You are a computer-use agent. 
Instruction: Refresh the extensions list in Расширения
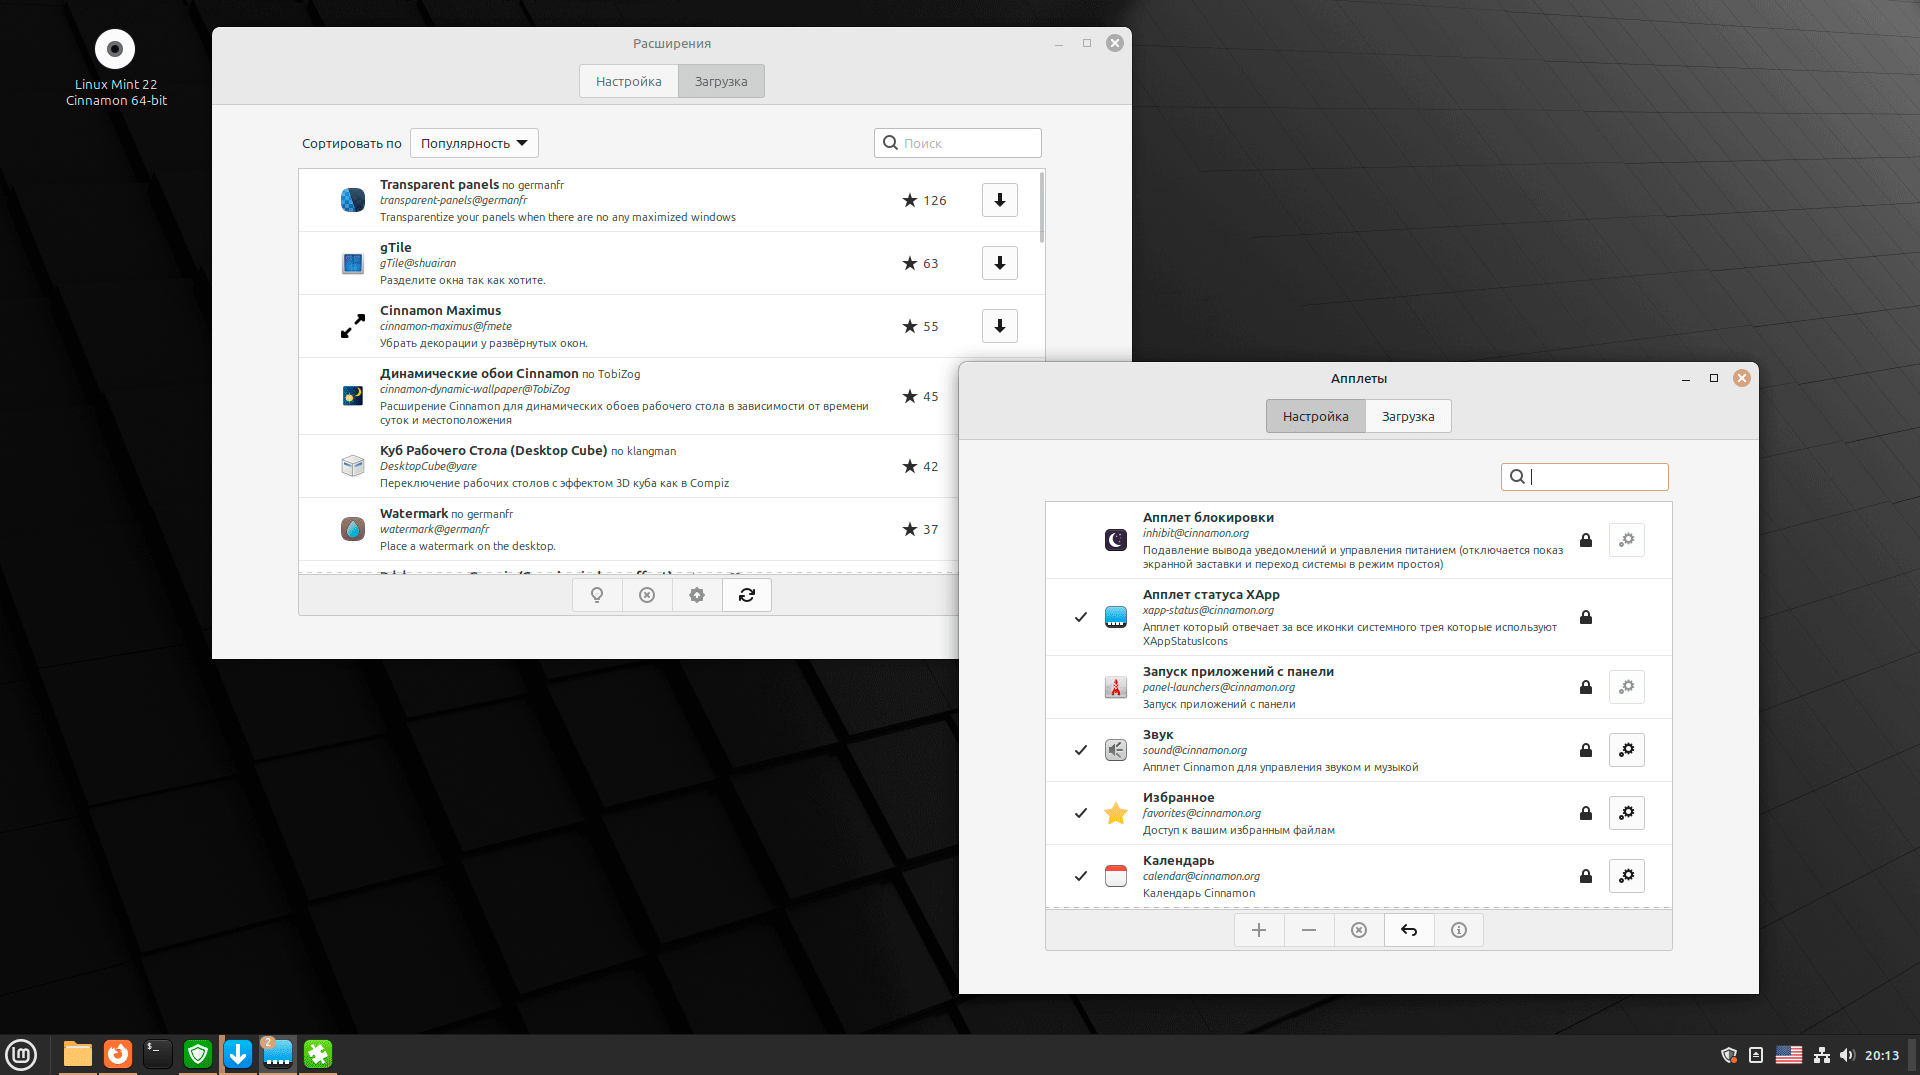[x=747, y=595]
